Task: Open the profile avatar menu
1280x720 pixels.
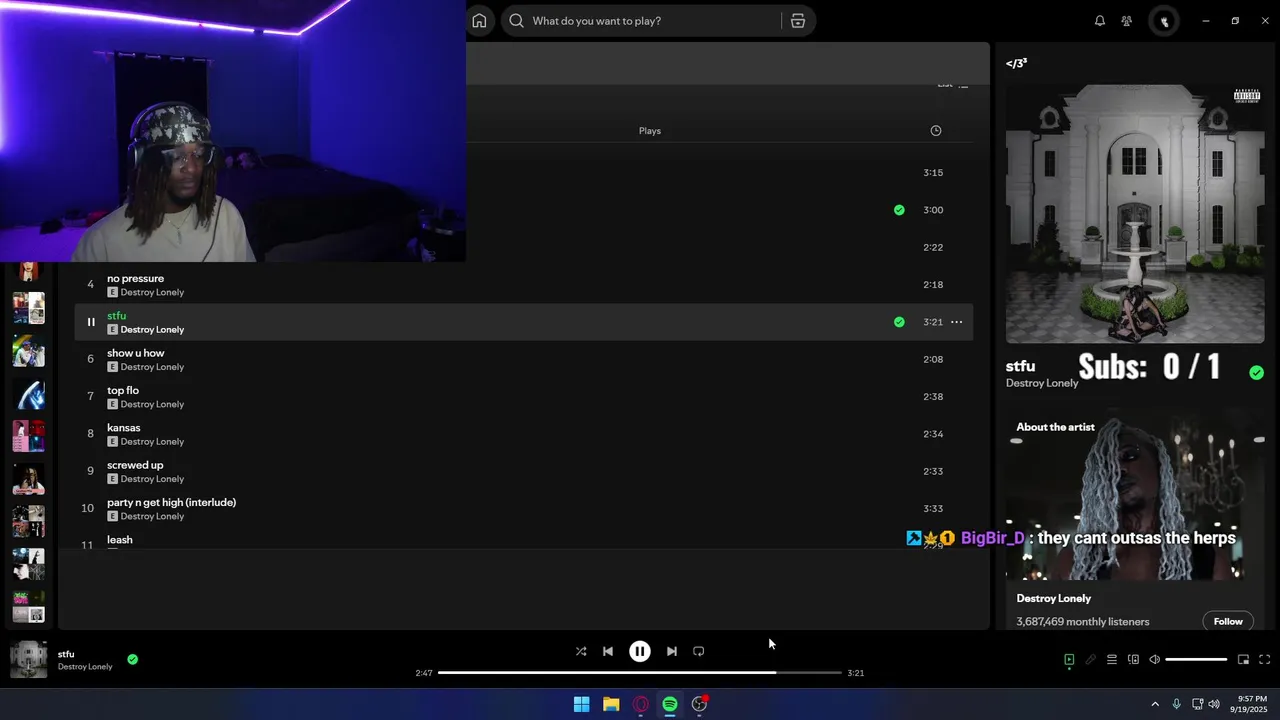Action: [x=1164, y=21]
